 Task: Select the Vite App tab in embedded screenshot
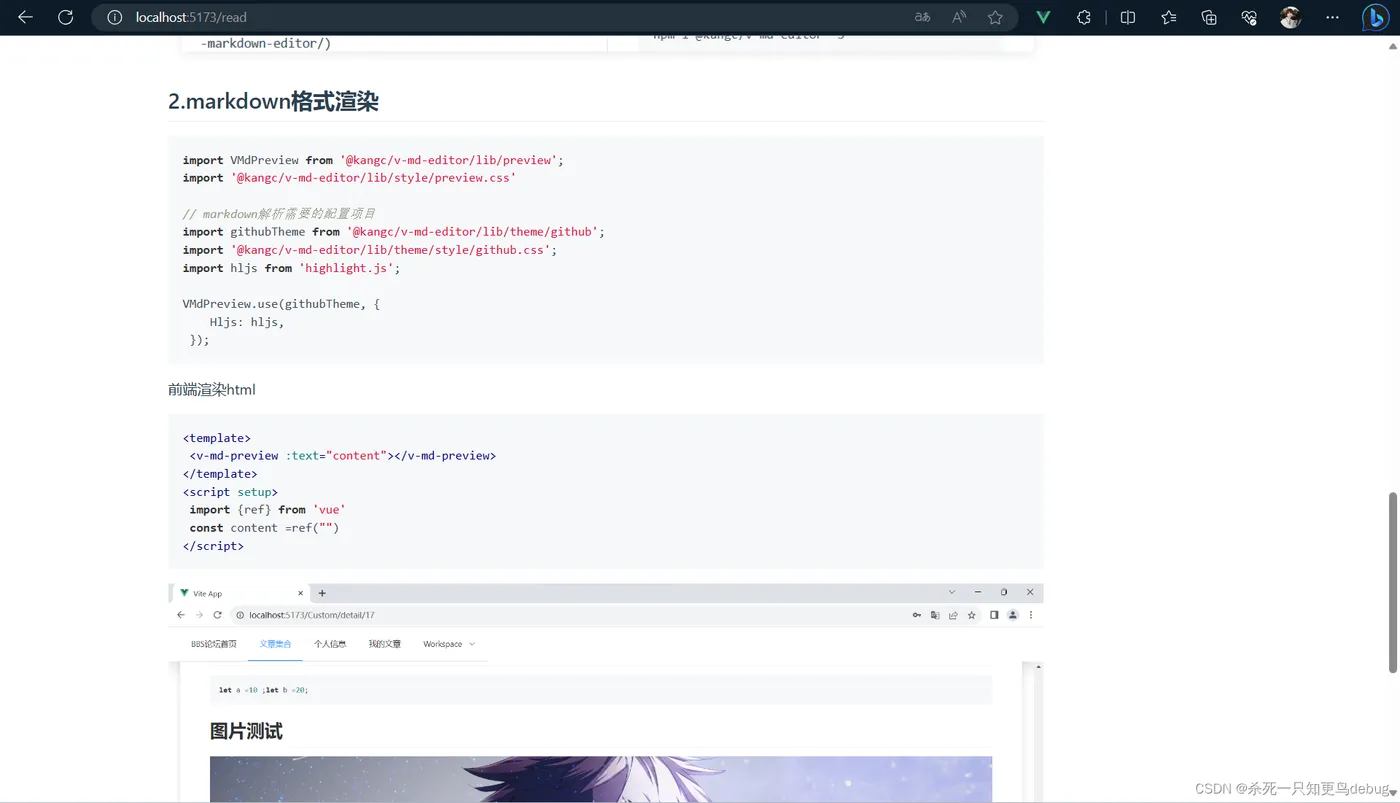[x=240, y=593]
